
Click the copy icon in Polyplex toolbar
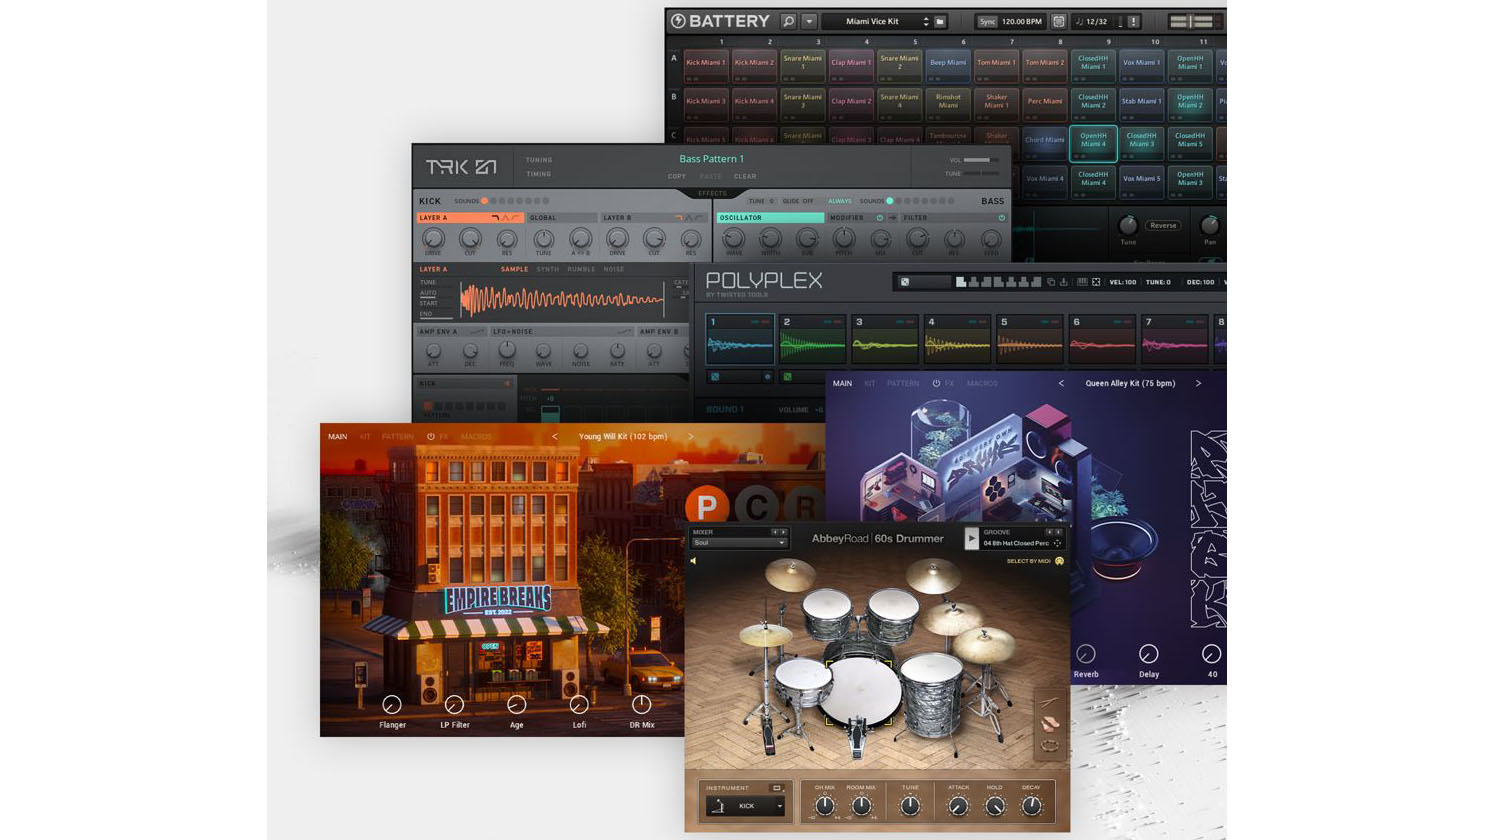point(1050,282)
